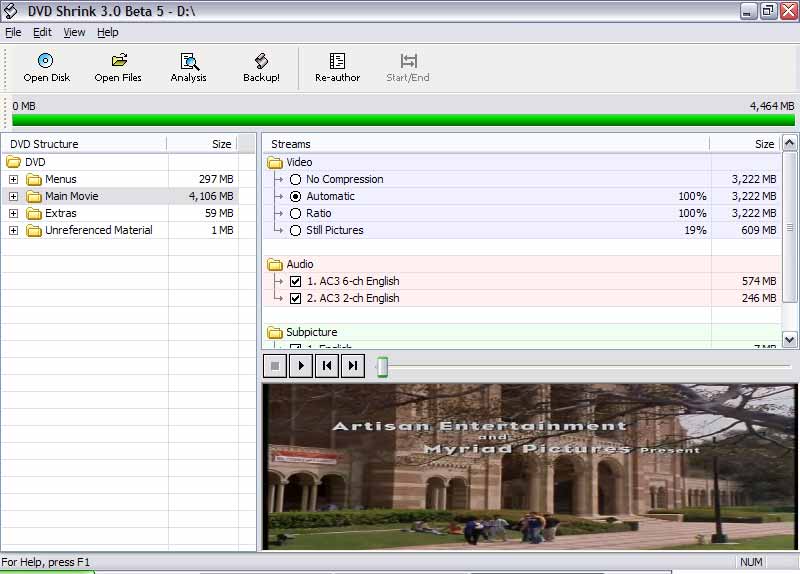This screenshot has width=800, height=574.
Task: Expand the Extras tree node
Action: [x=14, y=213]
